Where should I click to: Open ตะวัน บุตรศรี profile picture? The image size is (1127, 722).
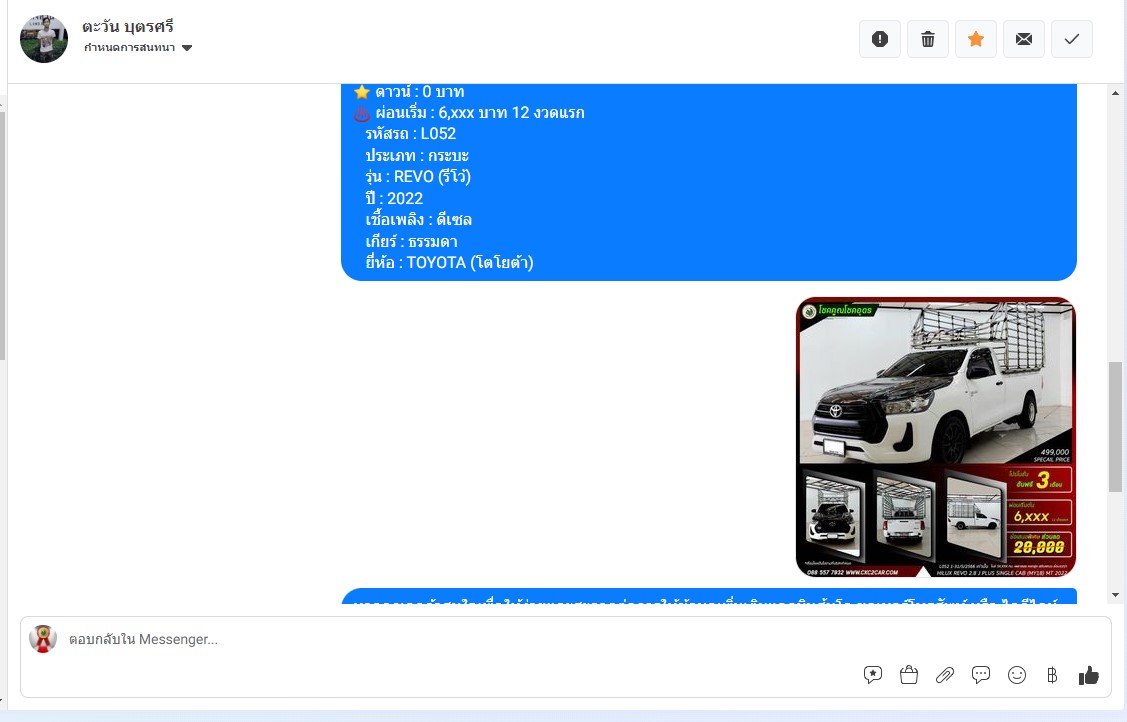tap(44, 39)
